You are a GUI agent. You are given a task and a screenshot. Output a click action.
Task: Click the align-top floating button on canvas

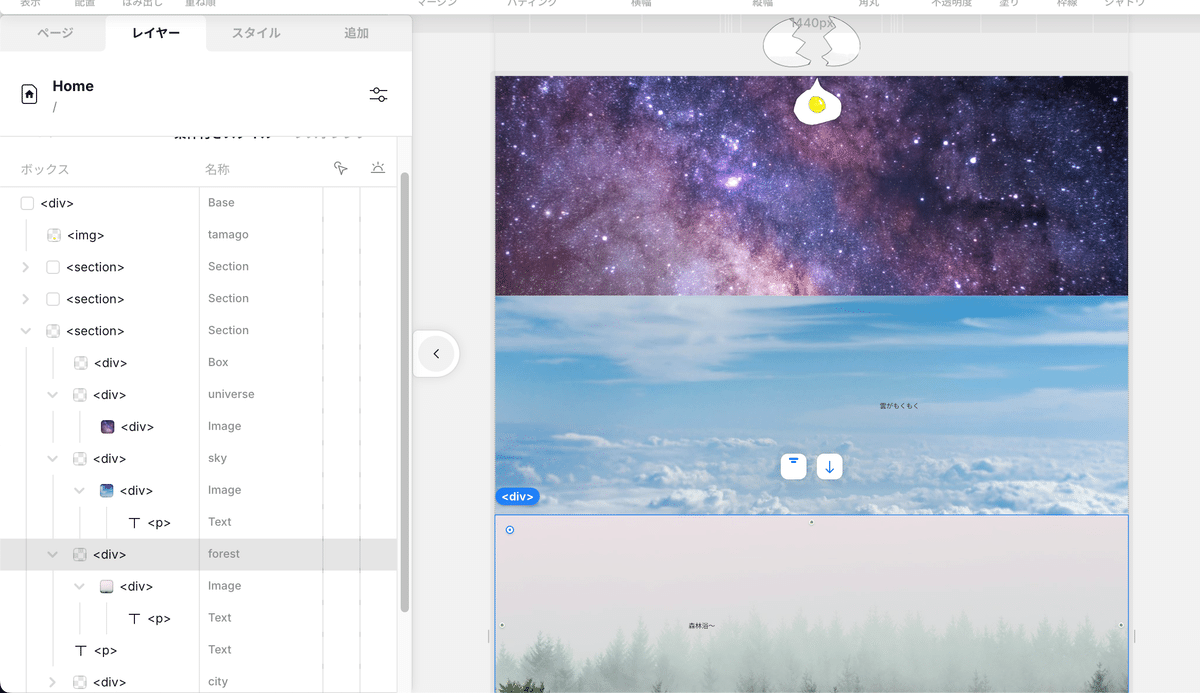794,465
